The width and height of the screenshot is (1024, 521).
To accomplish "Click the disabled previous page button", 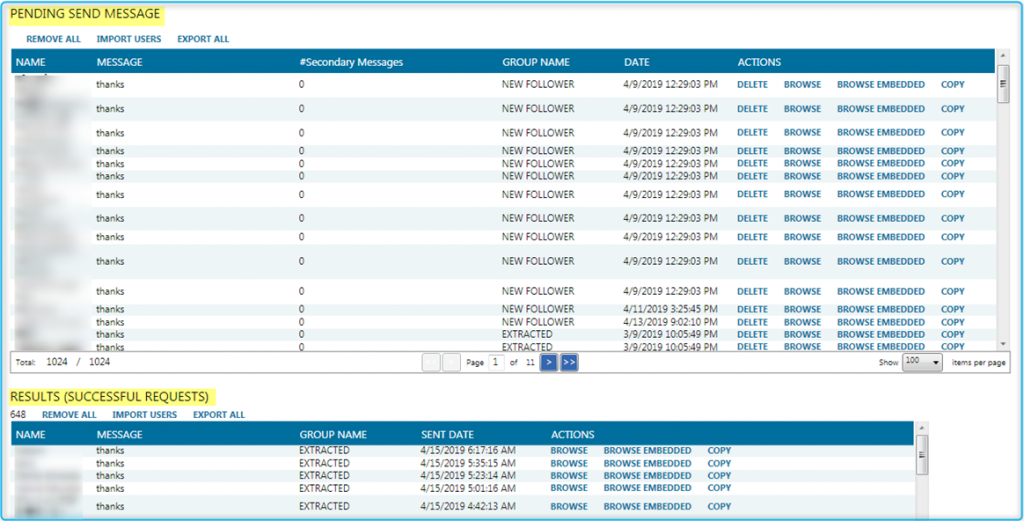I will [451, 363].
